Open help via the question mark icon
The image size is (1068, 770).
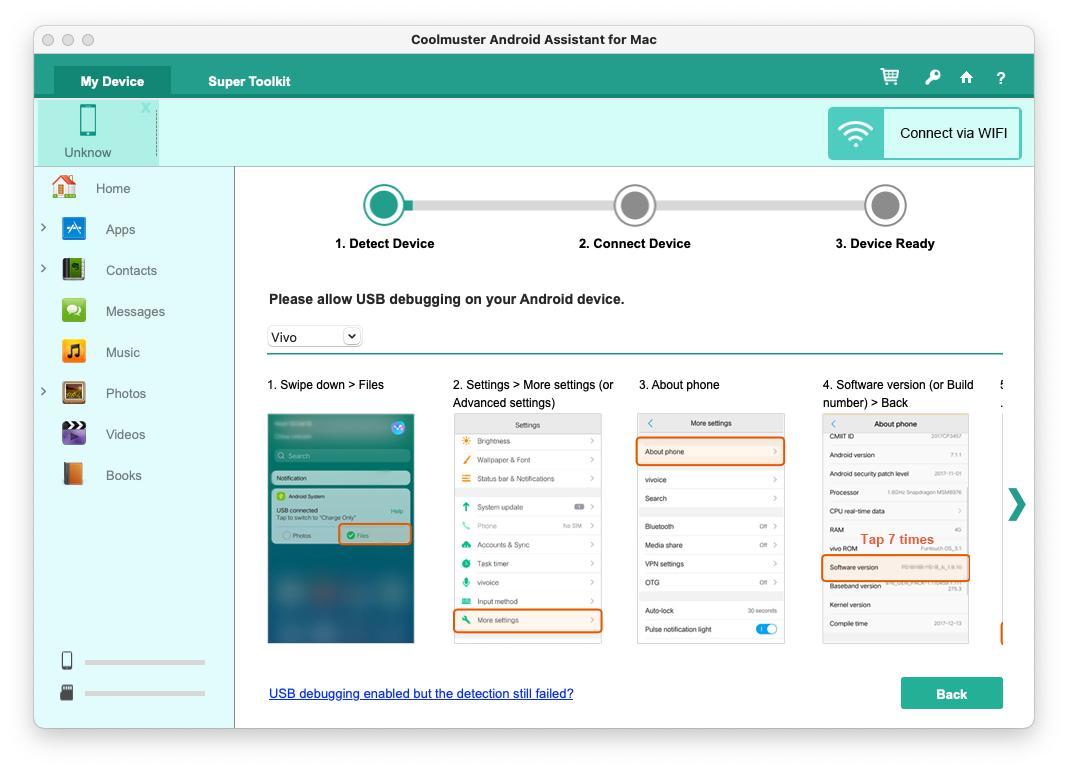(x=1001, y=78)
